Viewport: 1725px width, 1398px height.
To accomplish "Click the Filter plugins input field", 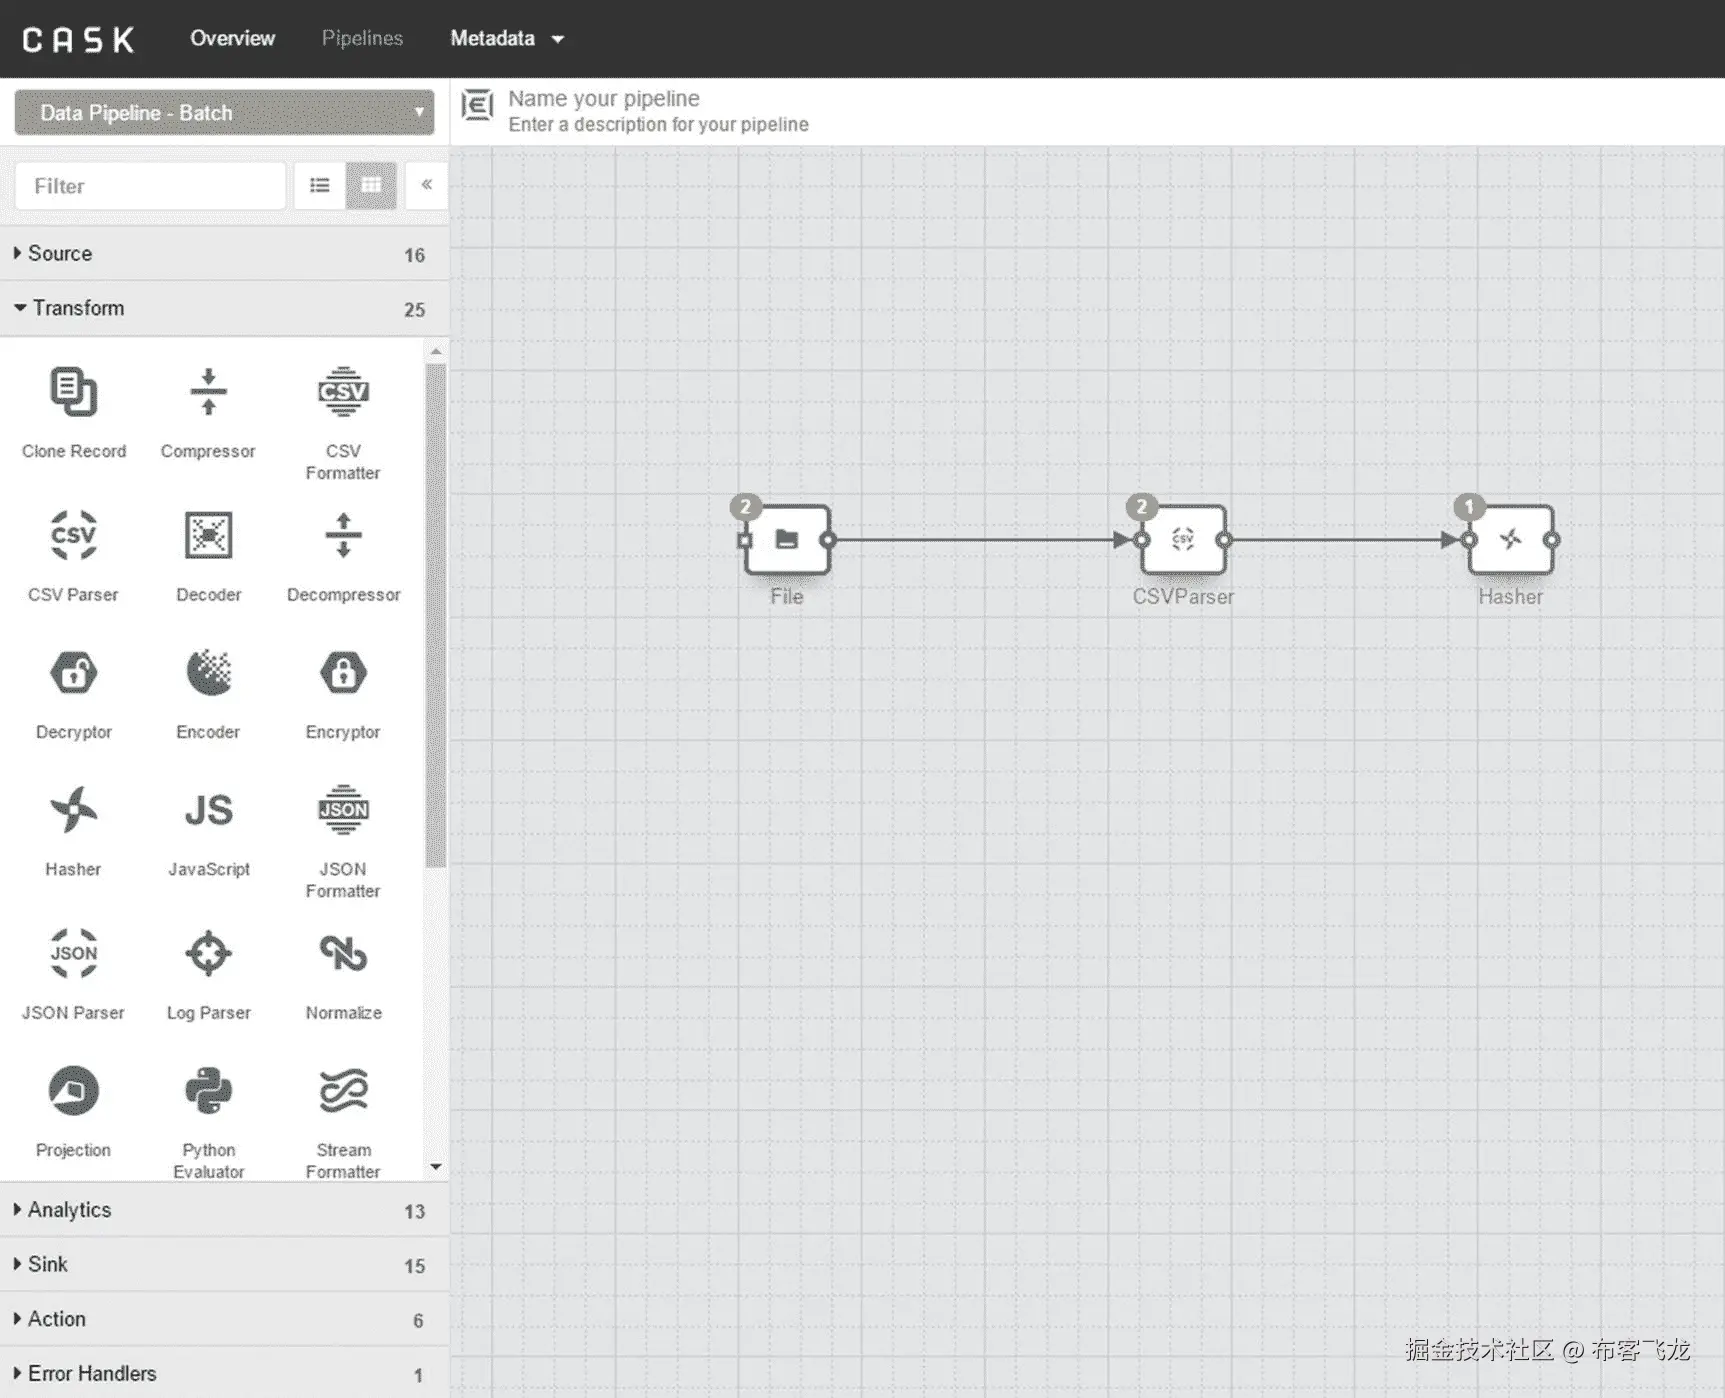I will click(x=151, y=186).
